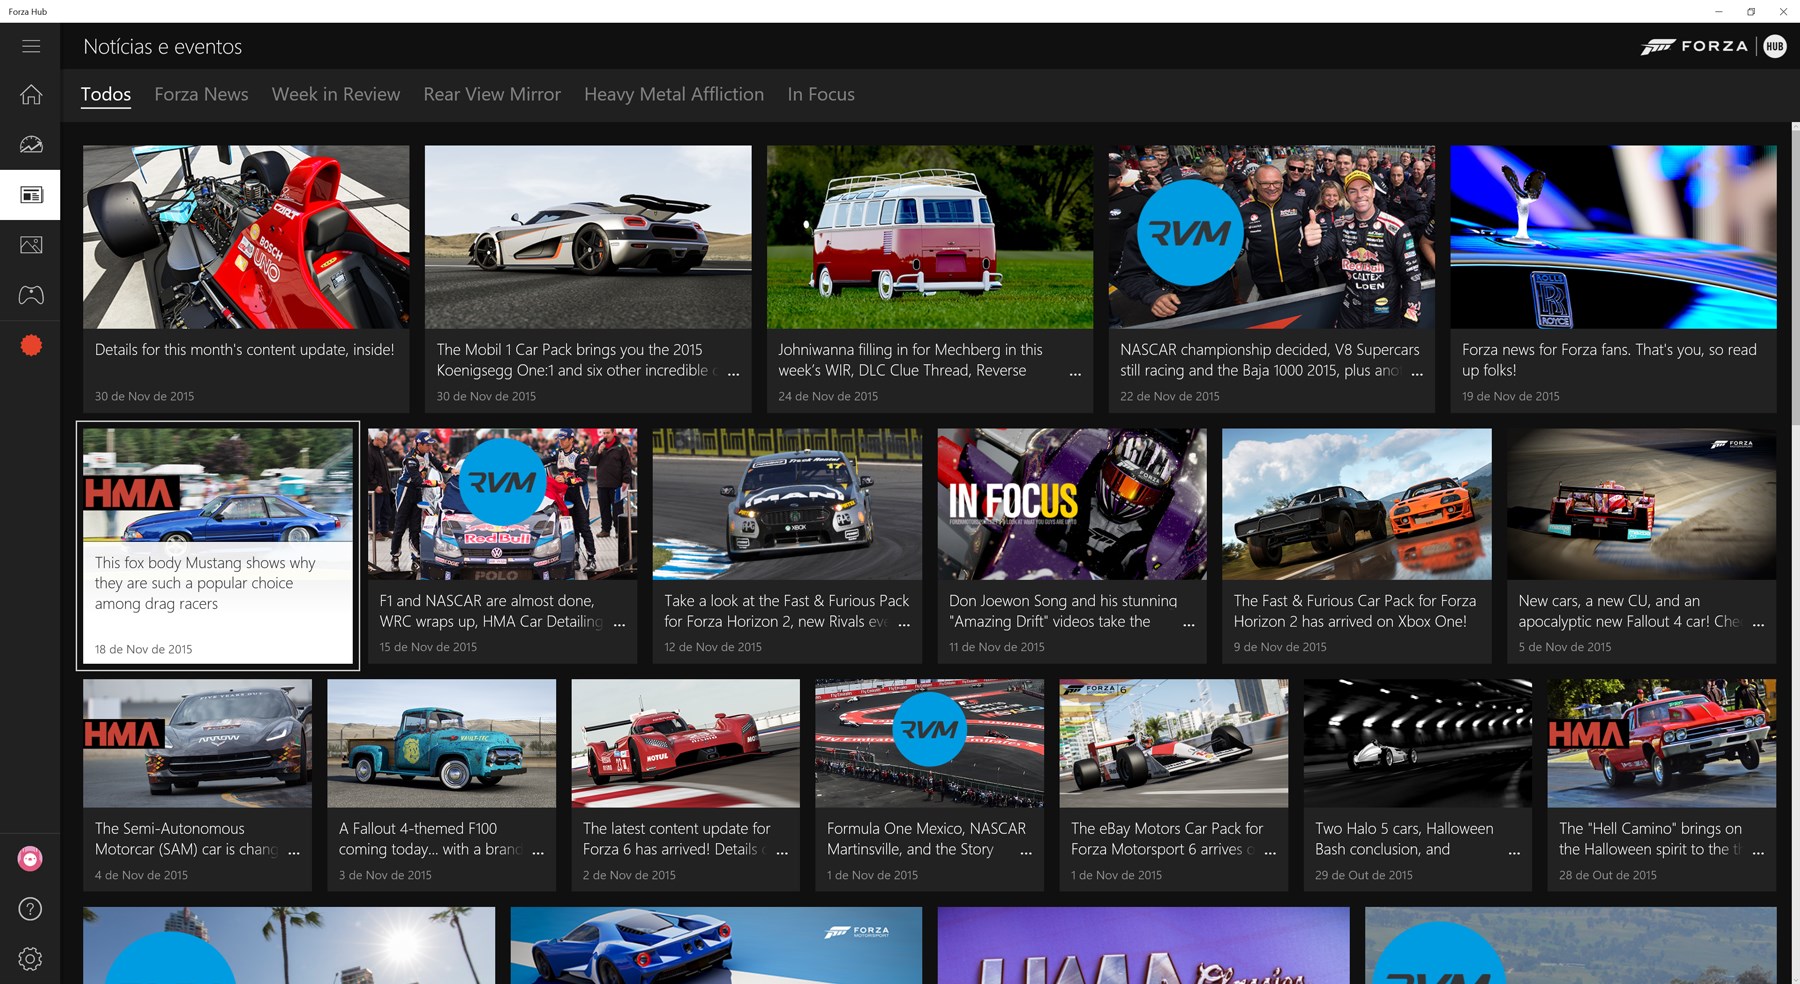The width and height of the screenshot is (1800, 984).
Task: Open the Rolls-Royce hood ornament thumbnail
Action: click(x=1613, y=237)
